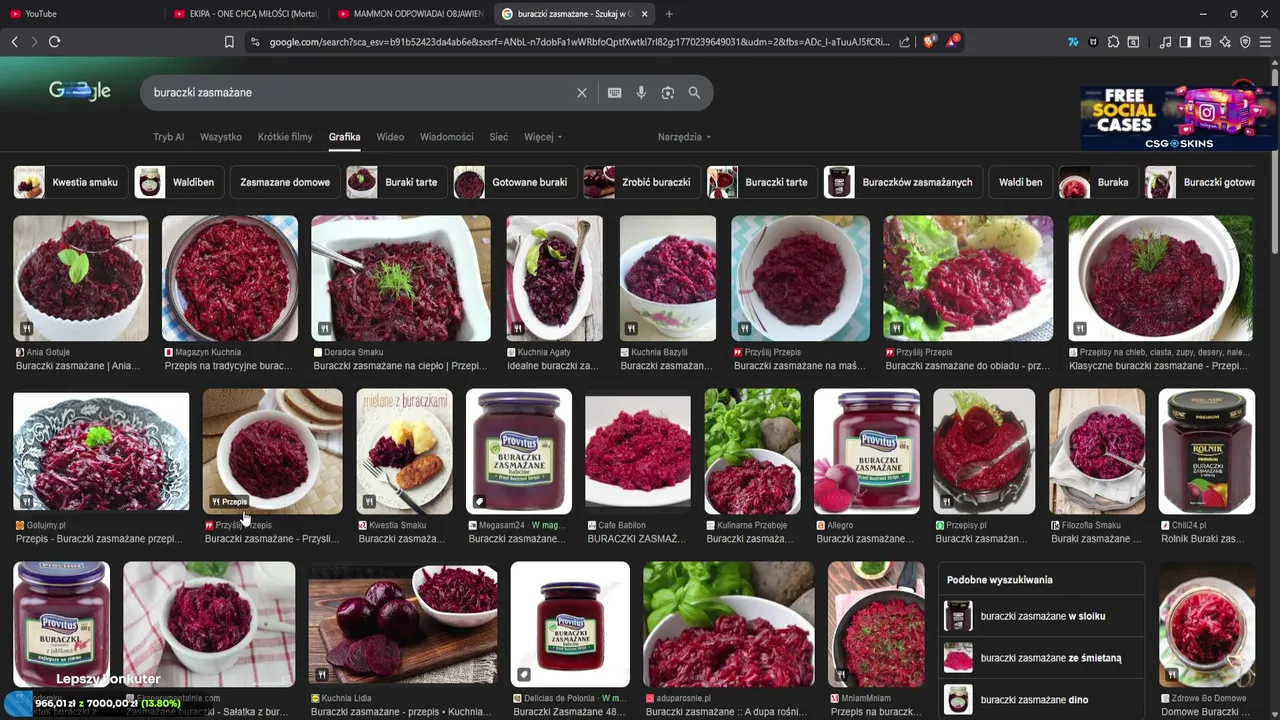
Task: Open site settings icon left of the URL
Action: 254,42
